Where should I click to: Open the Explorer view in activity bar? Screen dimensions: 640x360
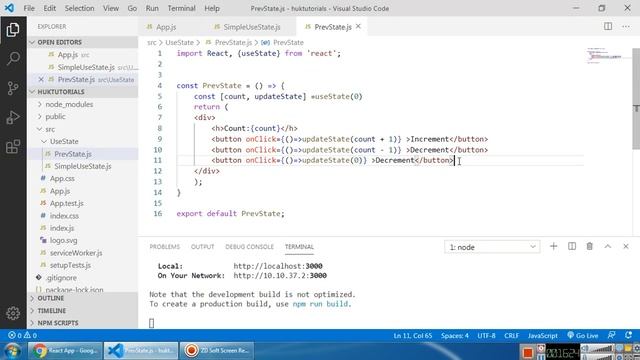(13, 30)
